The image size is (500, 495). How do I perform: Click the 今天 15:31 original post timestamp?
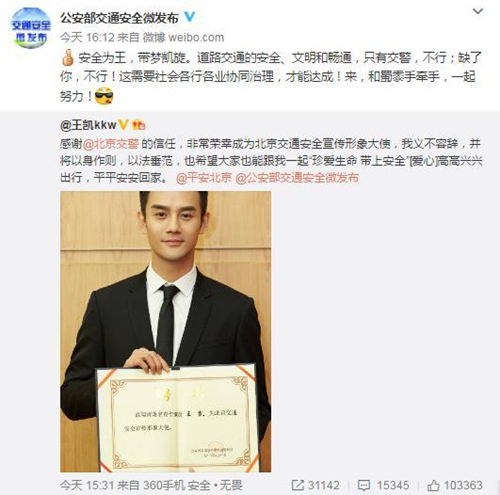[87, 485]
